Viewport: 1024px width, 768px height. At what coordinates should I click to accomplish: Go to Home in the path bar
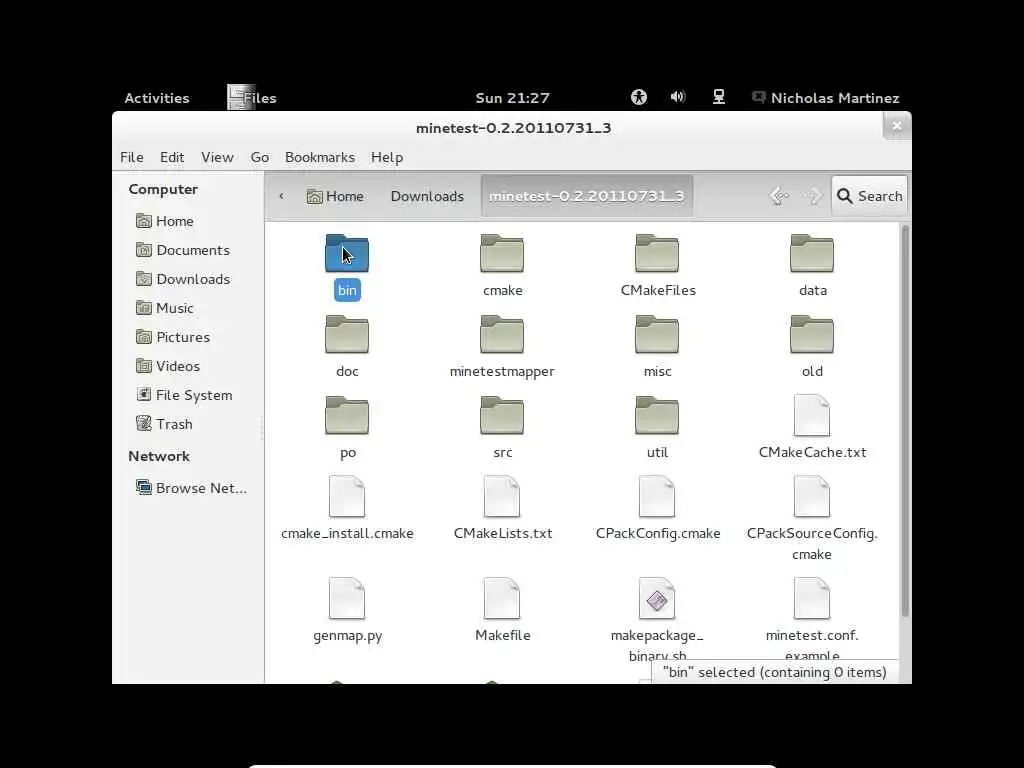(x=335, y=196)
